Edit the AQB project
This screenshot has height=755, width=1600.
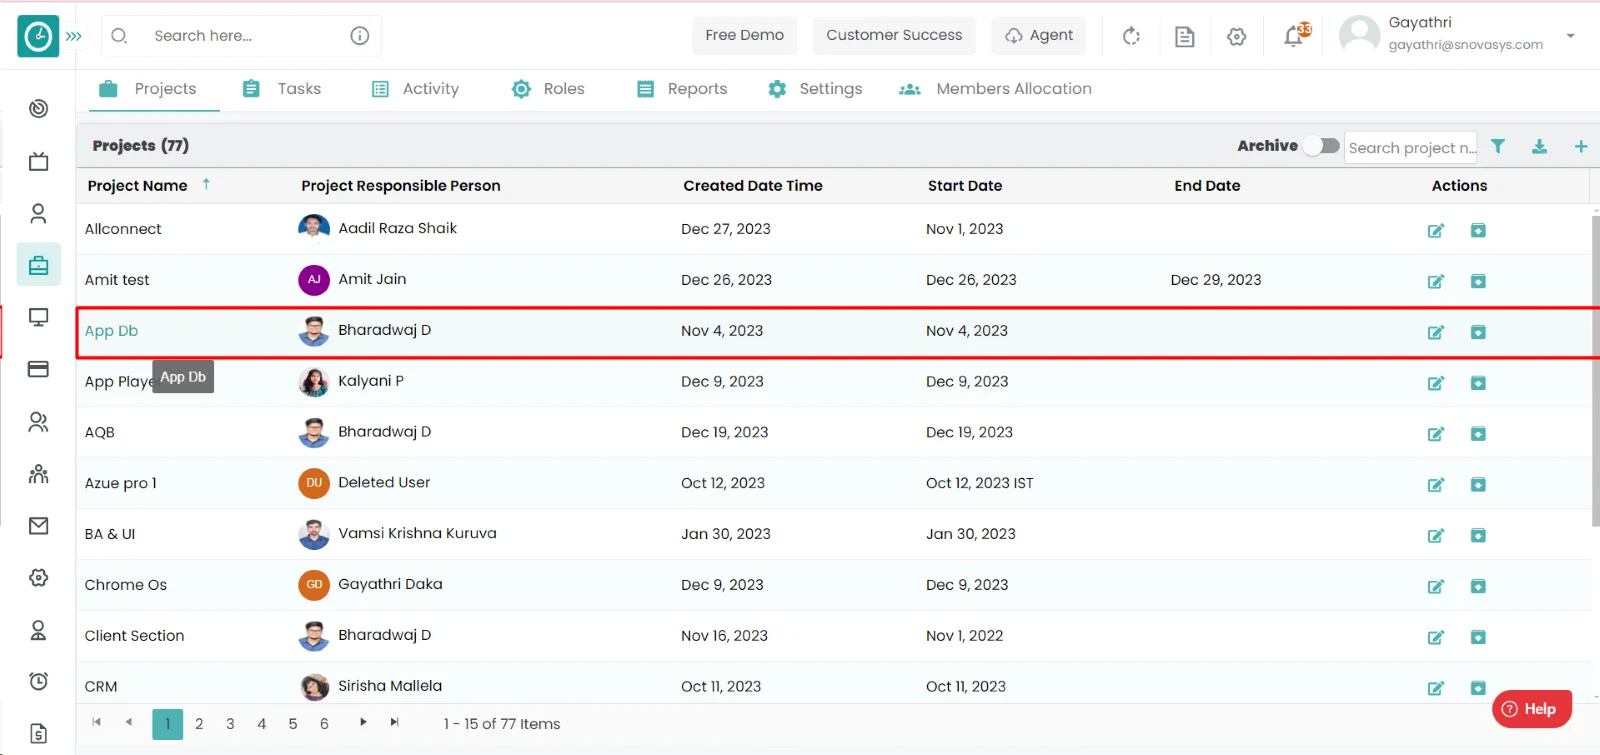[1436, 434]
